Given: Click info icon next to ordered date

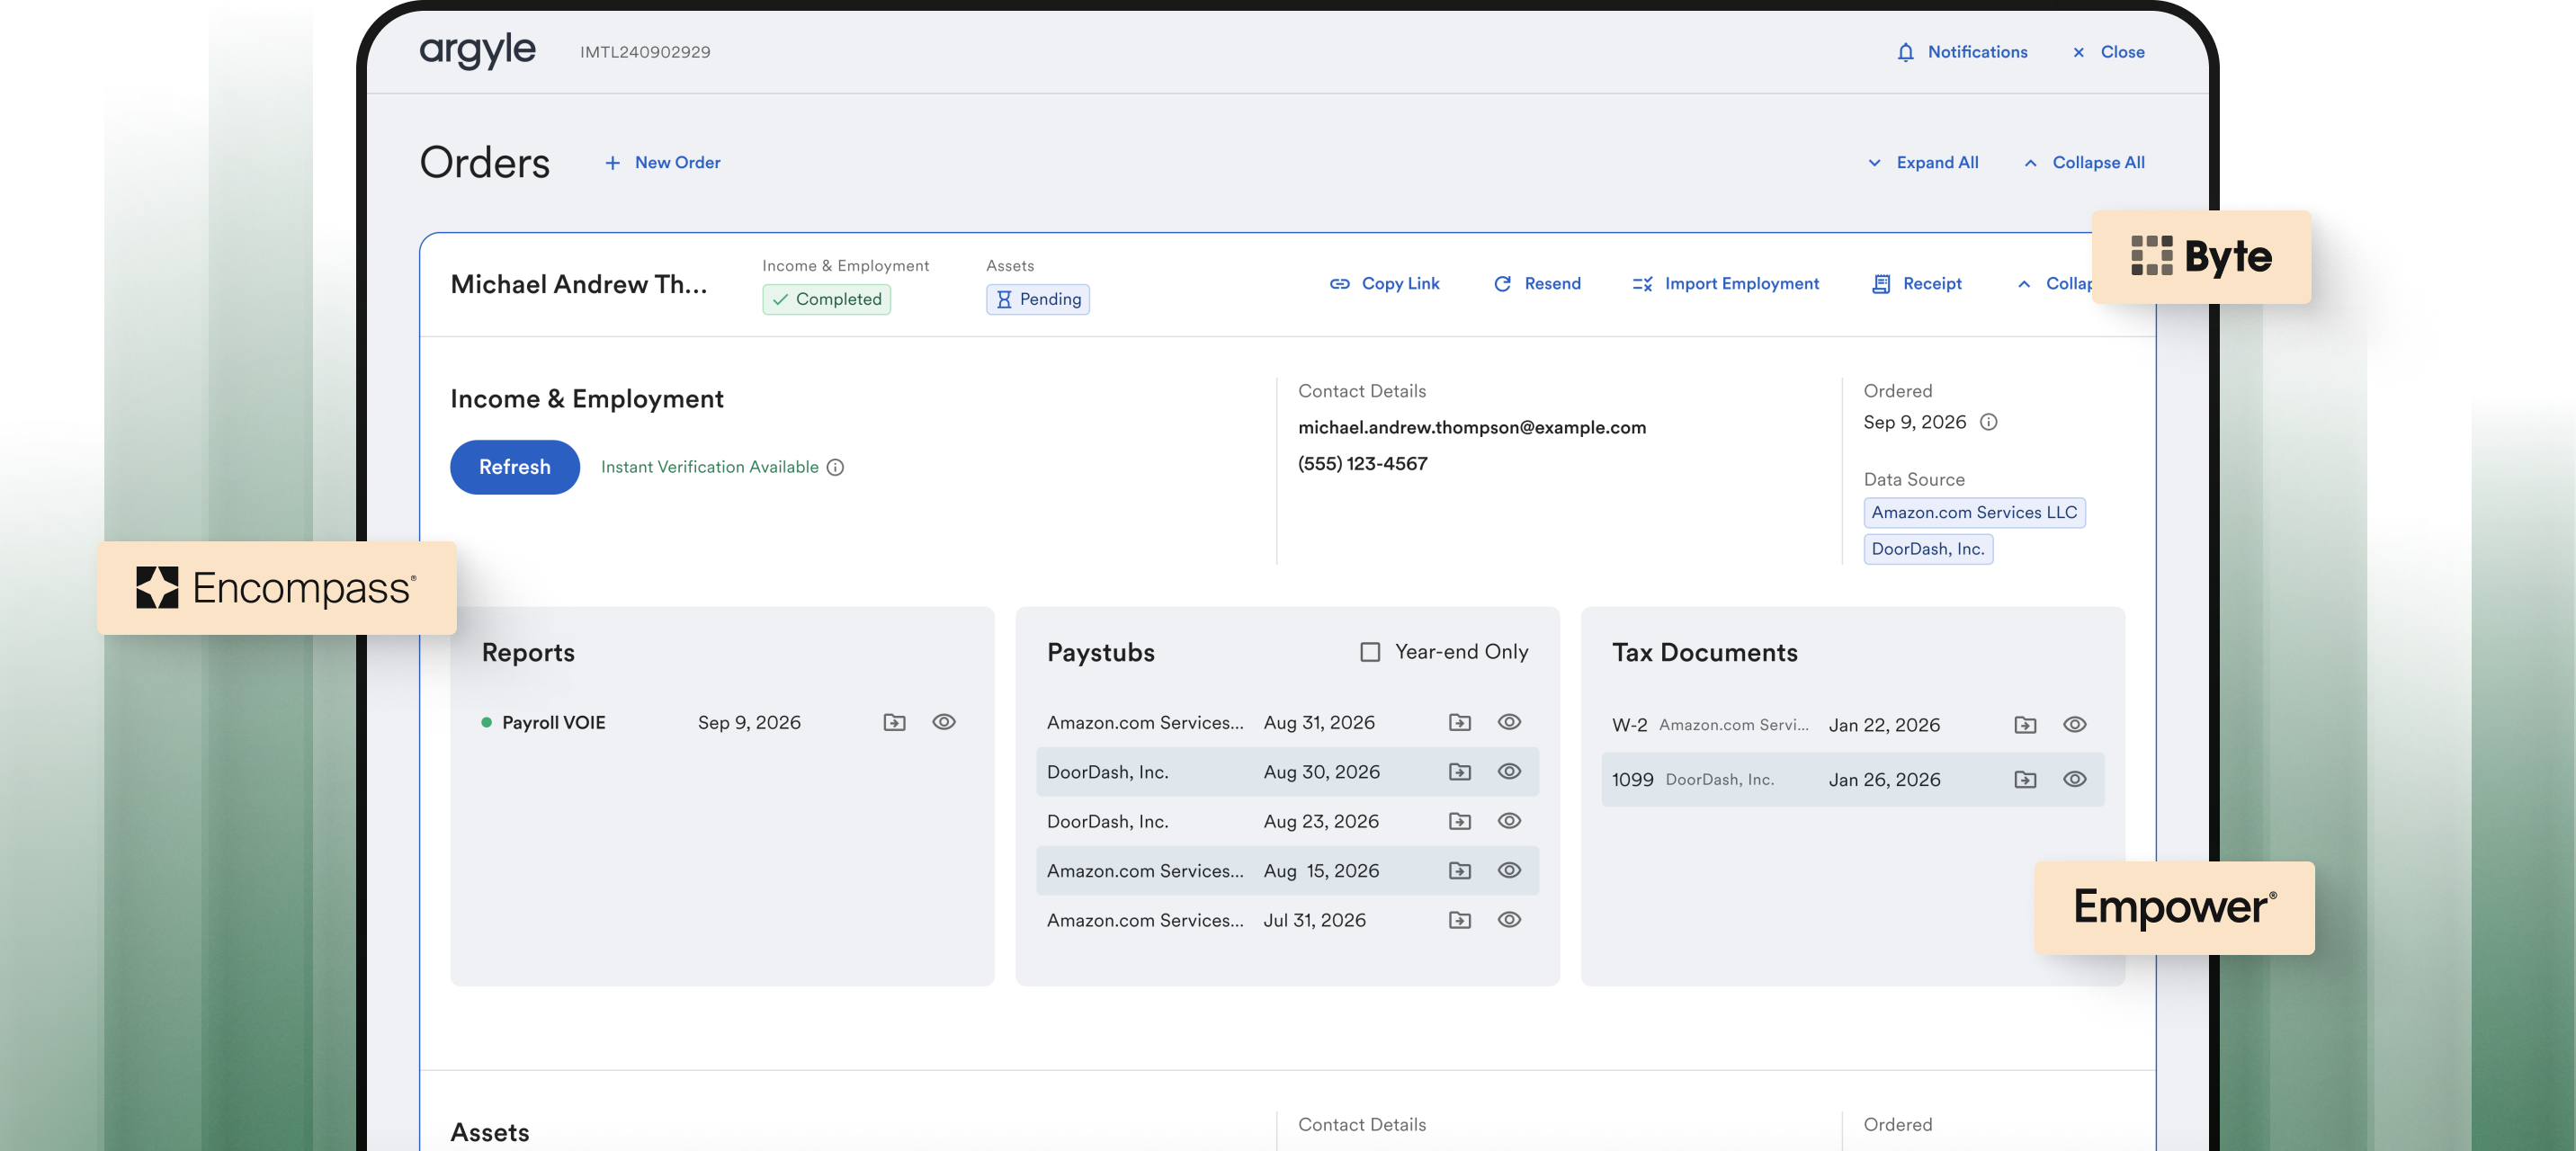Looking at the screenshot, I should pos(1989,422).
